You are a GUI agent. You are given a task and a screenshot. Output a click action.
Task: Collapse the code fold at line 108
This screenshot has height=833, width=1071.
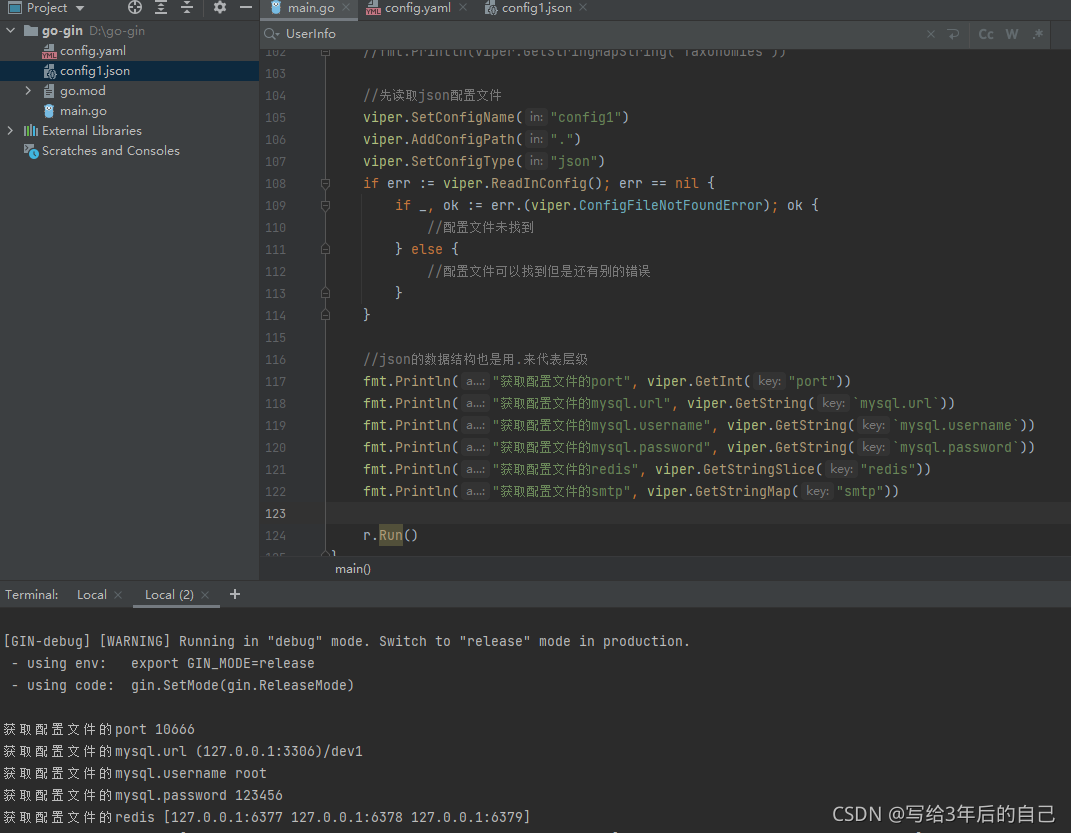click(x=324, y=183)
